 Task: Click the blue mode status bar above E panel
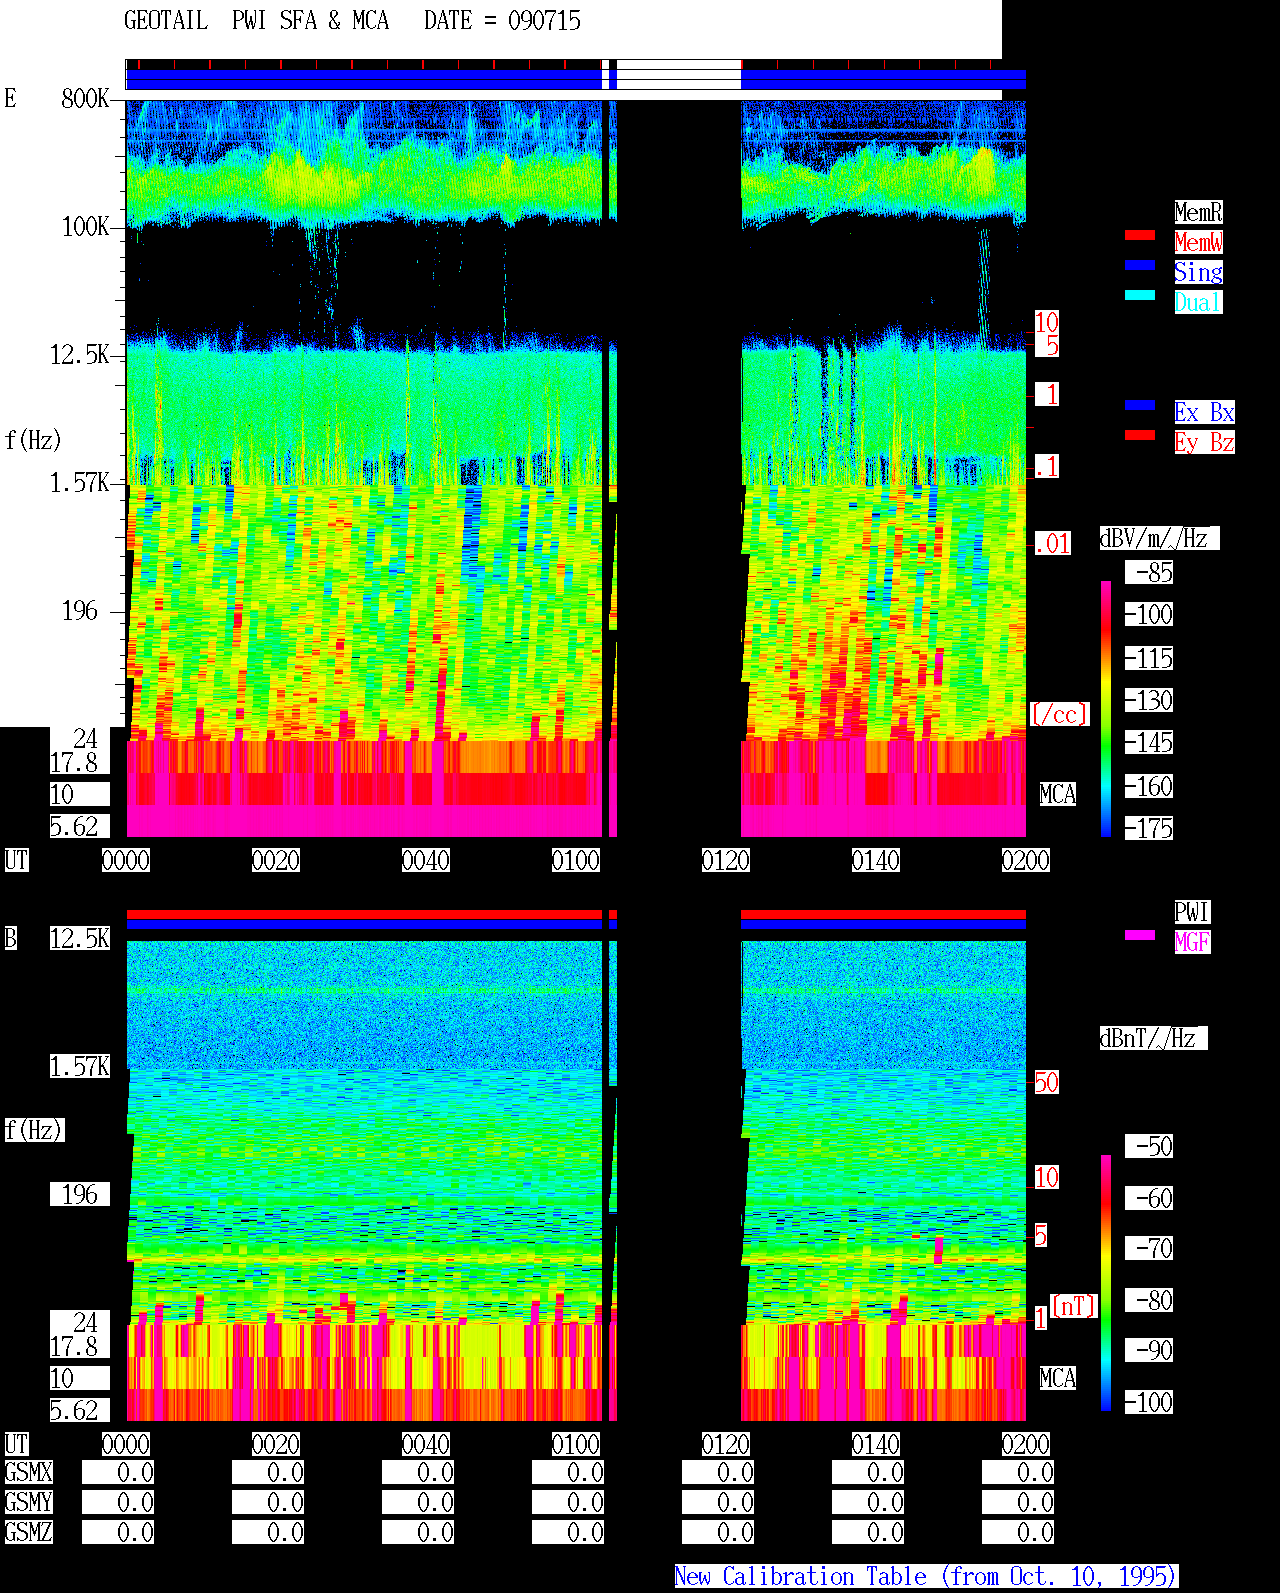575,79
